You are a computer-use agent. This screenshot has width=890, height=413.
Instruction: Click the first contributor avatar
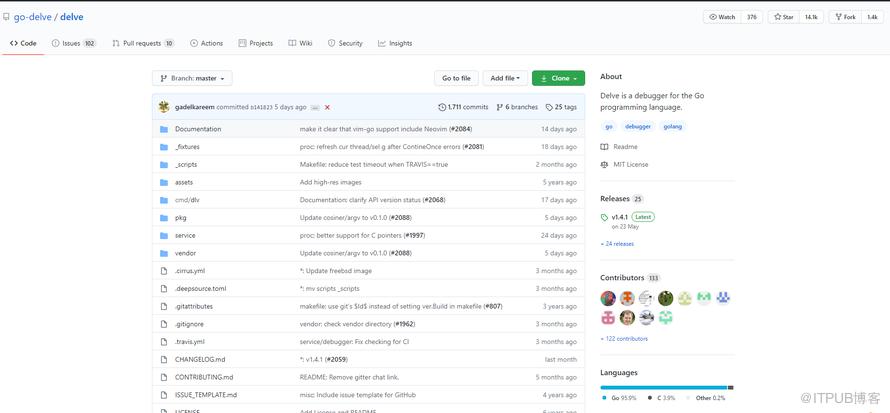608,298
